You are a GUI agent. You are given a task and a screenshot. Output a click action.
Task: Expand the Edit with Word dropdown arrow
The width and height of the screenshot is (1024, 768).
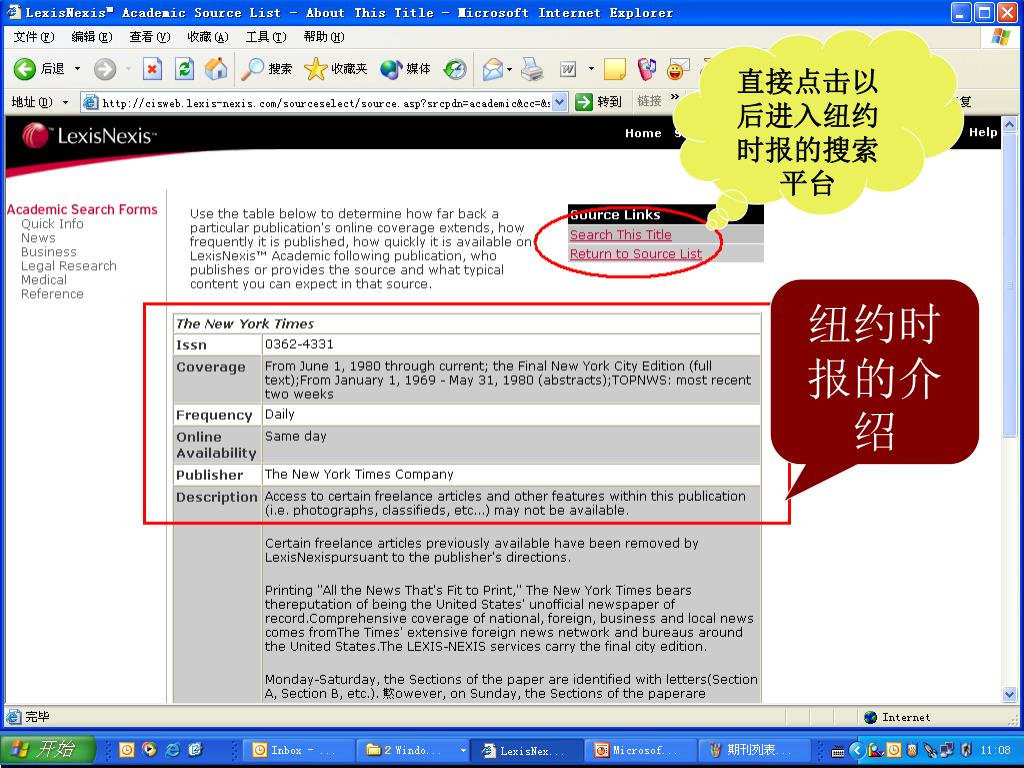point(591,69)
